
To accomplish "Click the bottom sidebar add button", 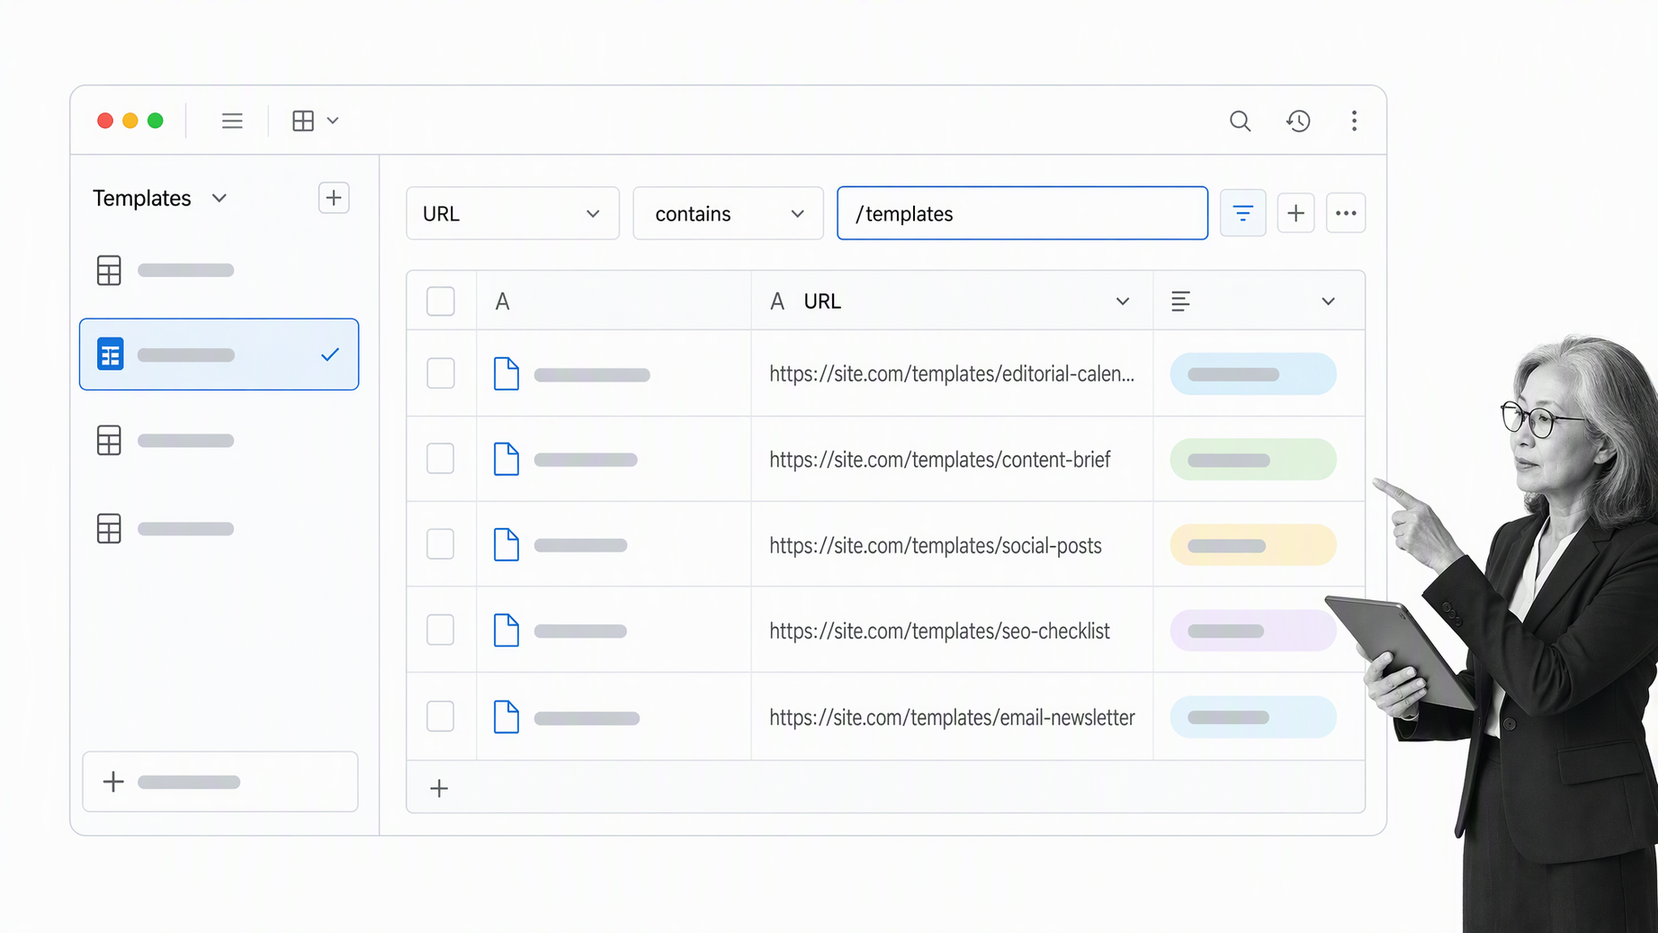I will 220,782.
